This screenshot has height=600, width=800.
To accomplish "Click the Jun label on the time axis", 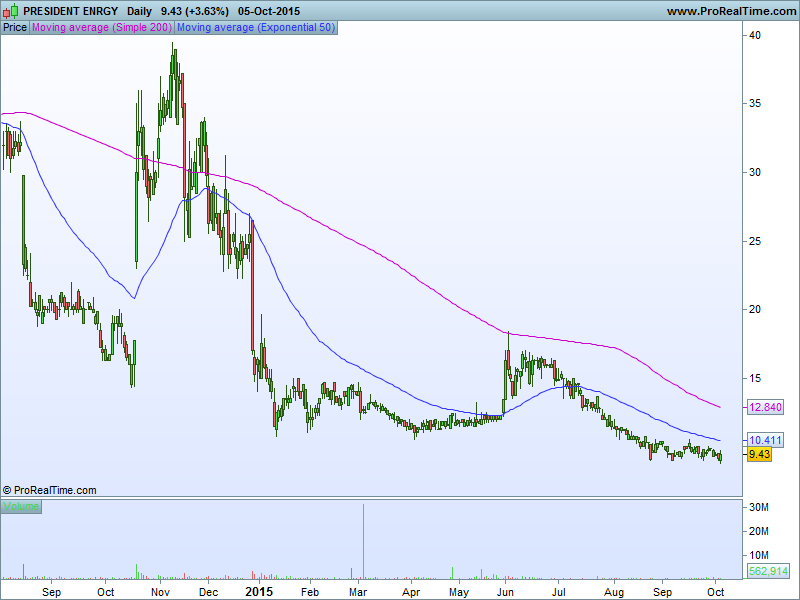I will click(x=507, y=591).
